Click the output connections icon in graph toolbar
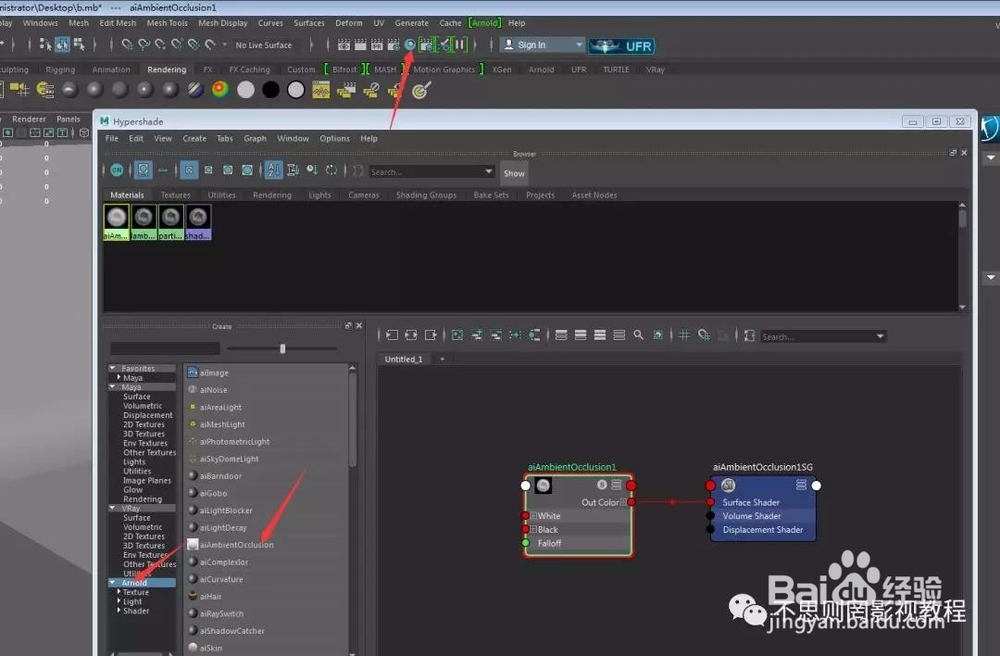This screenshot has height=656, width=1000. coord(431,335)
